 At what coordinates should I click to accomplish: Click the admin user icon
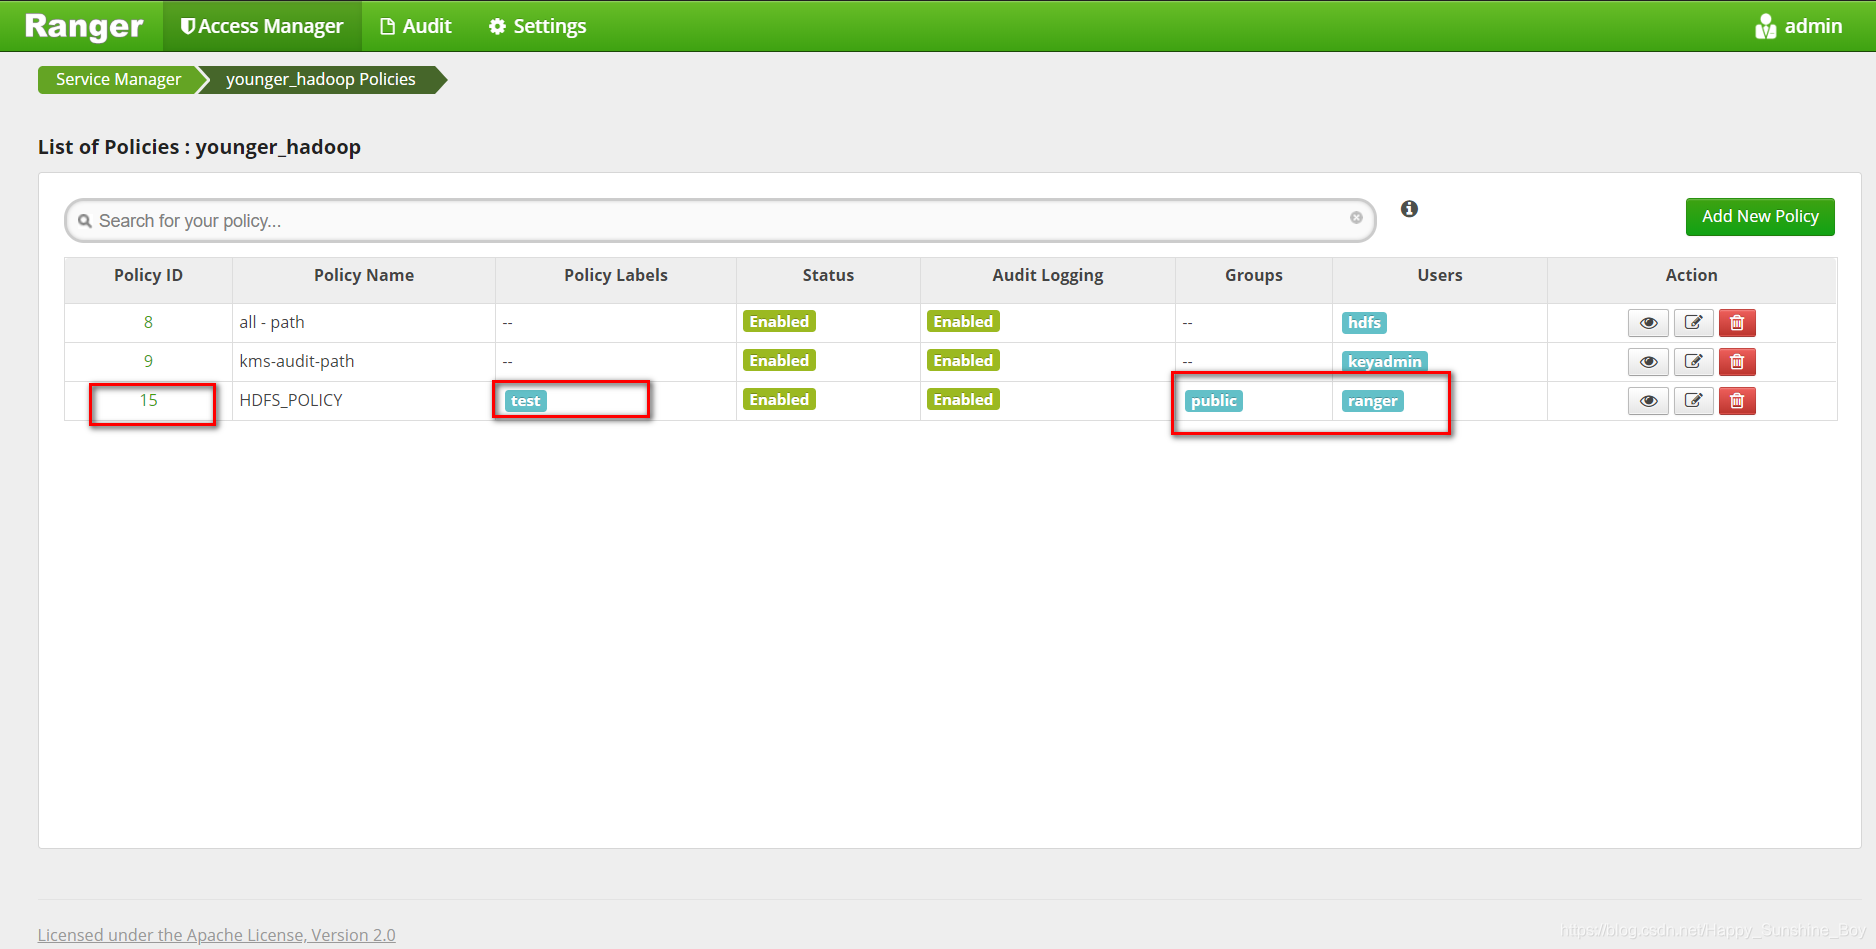pyautogui.click(x=1765, y=26)
